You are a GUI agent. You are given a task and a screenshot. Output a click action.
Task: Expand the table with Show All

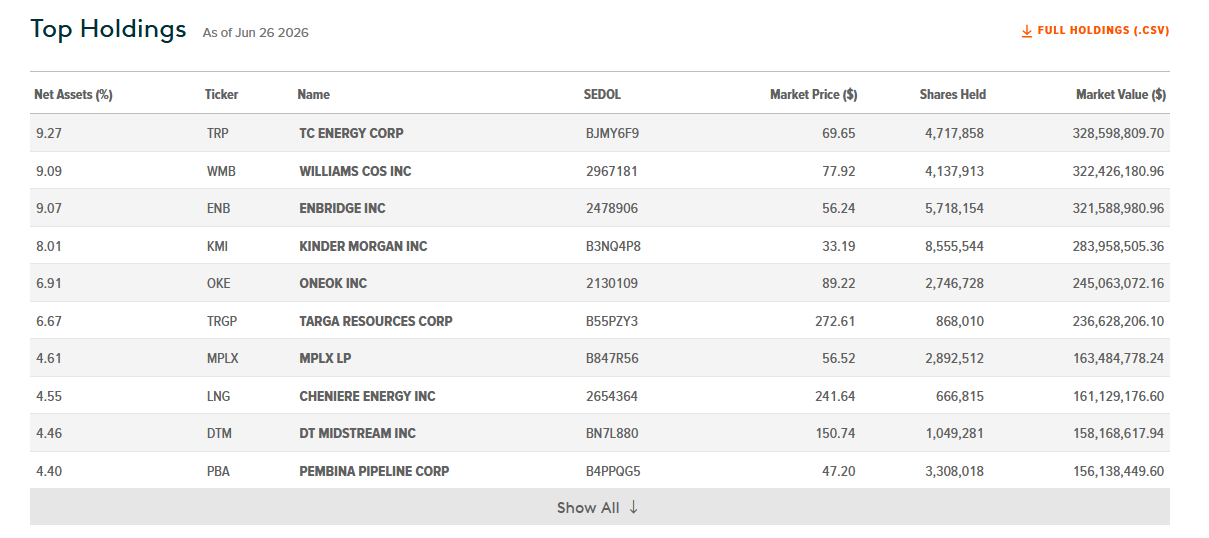point(599,507)
